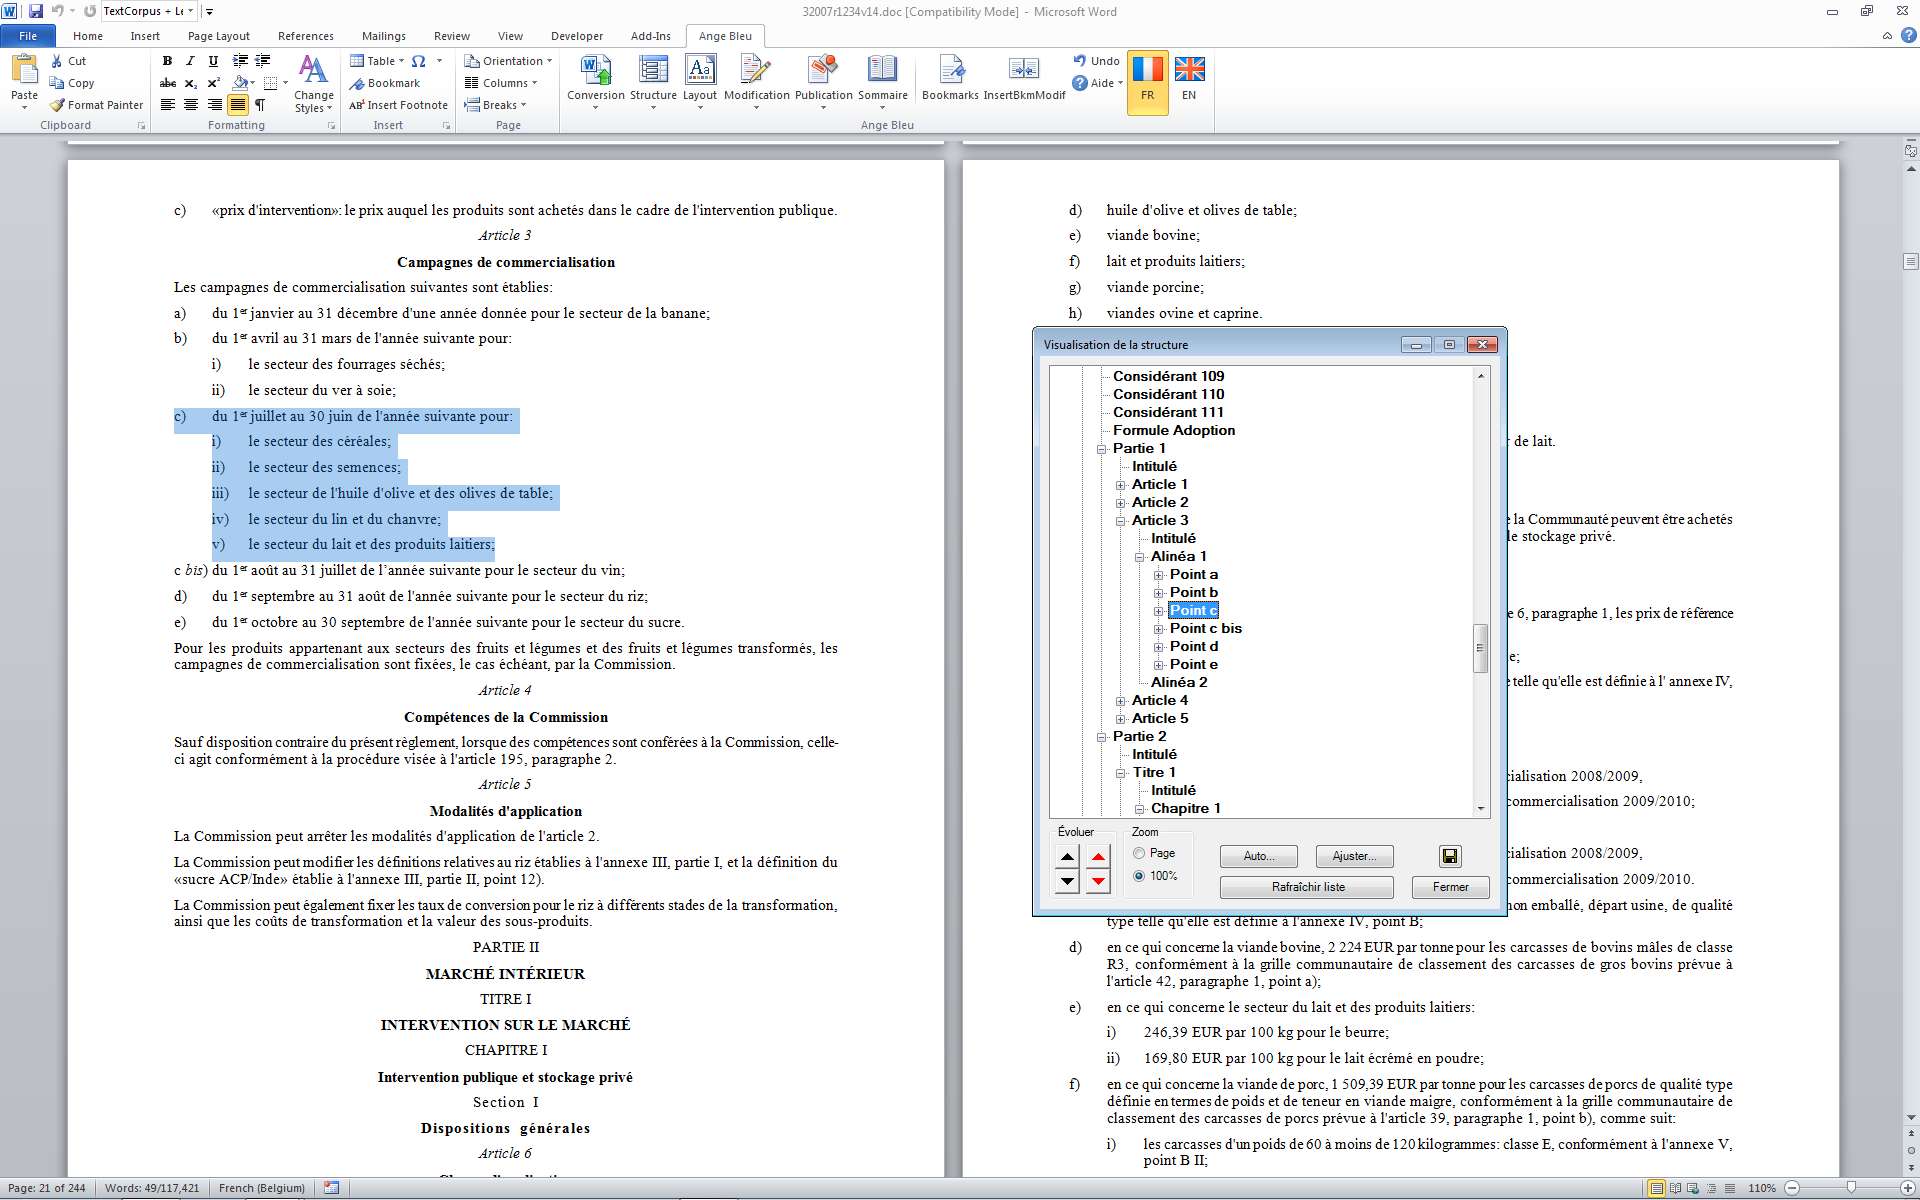Center the paragraph text
1920x1200 pixels.
pos(191,105)
